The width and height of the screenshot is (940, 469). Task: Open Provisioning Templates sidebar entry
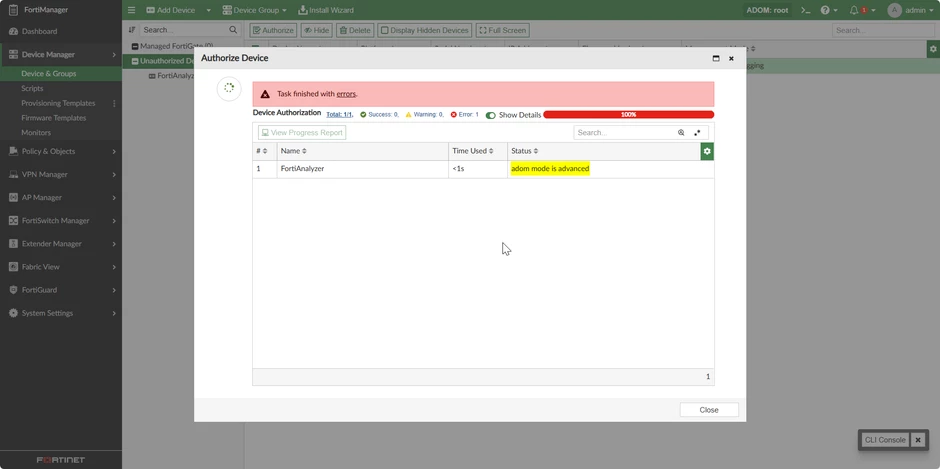point(58,103)
